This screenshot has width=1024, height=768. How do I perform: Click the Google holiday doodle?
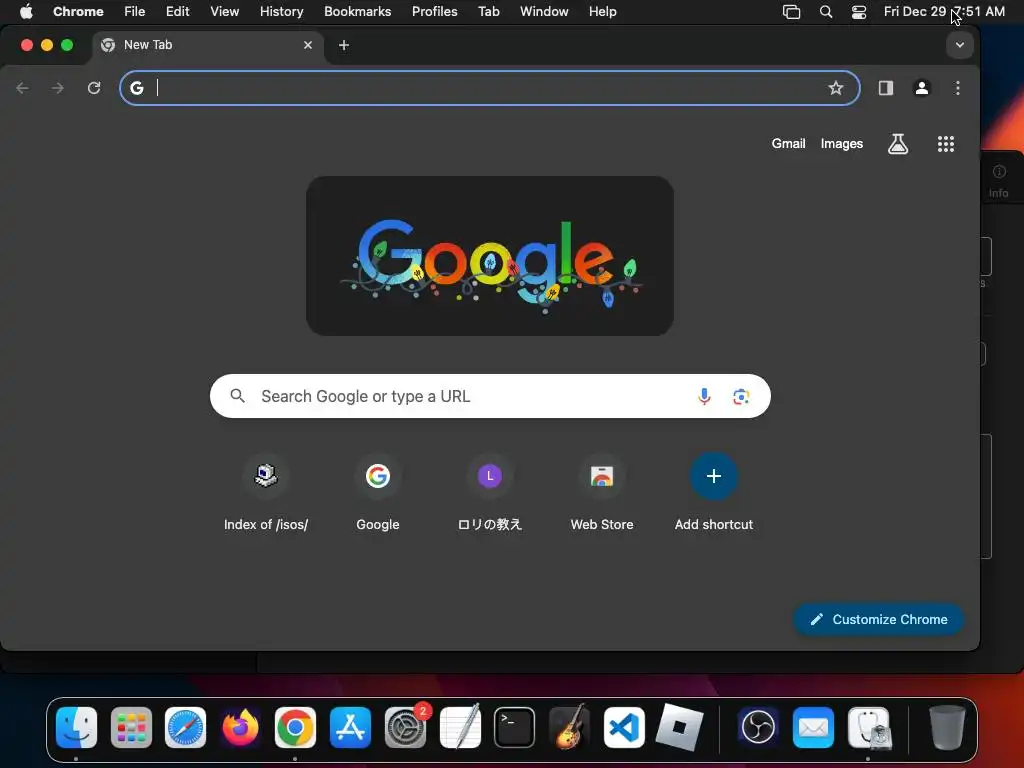click(490, 256)
